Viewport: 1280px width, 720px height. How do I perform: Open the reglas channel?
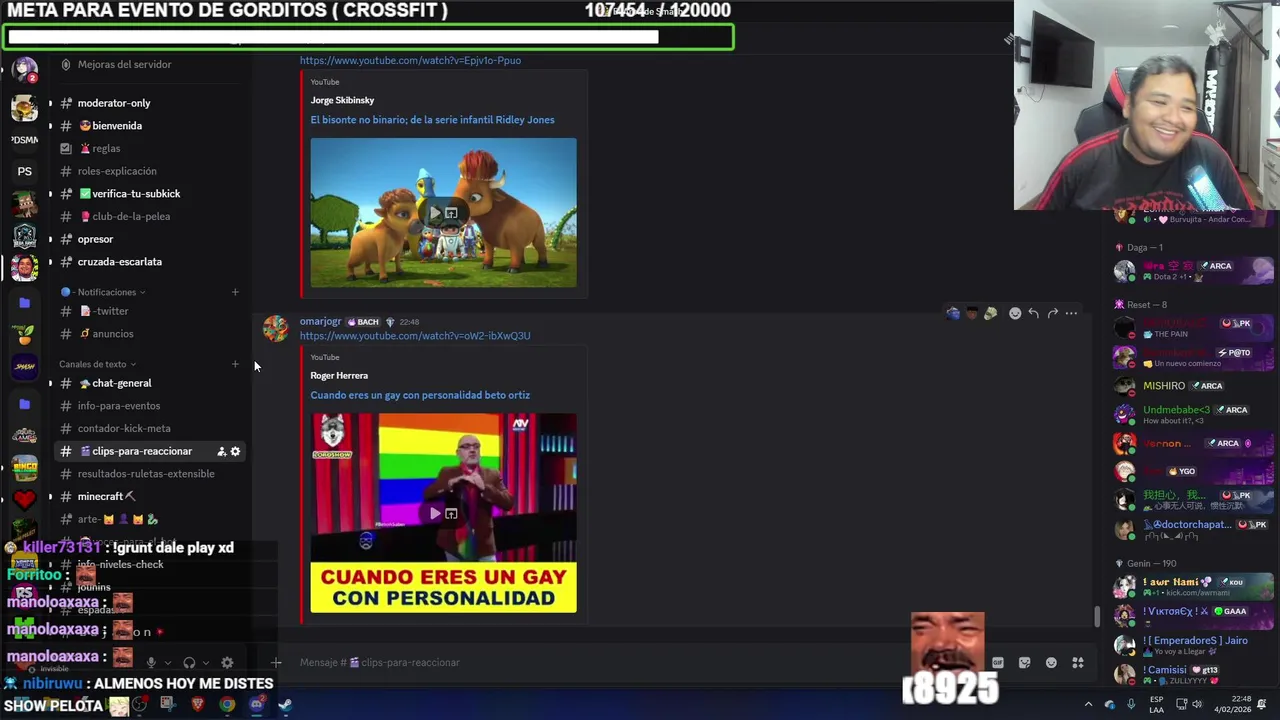coord(106,148)
